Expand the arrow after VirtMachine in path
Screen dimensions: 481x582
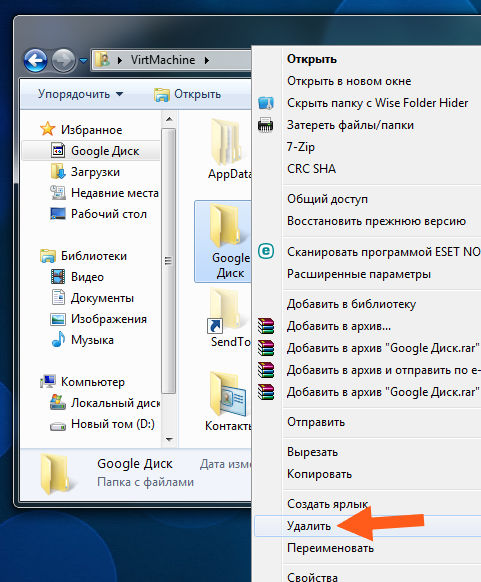coord(207,60)
